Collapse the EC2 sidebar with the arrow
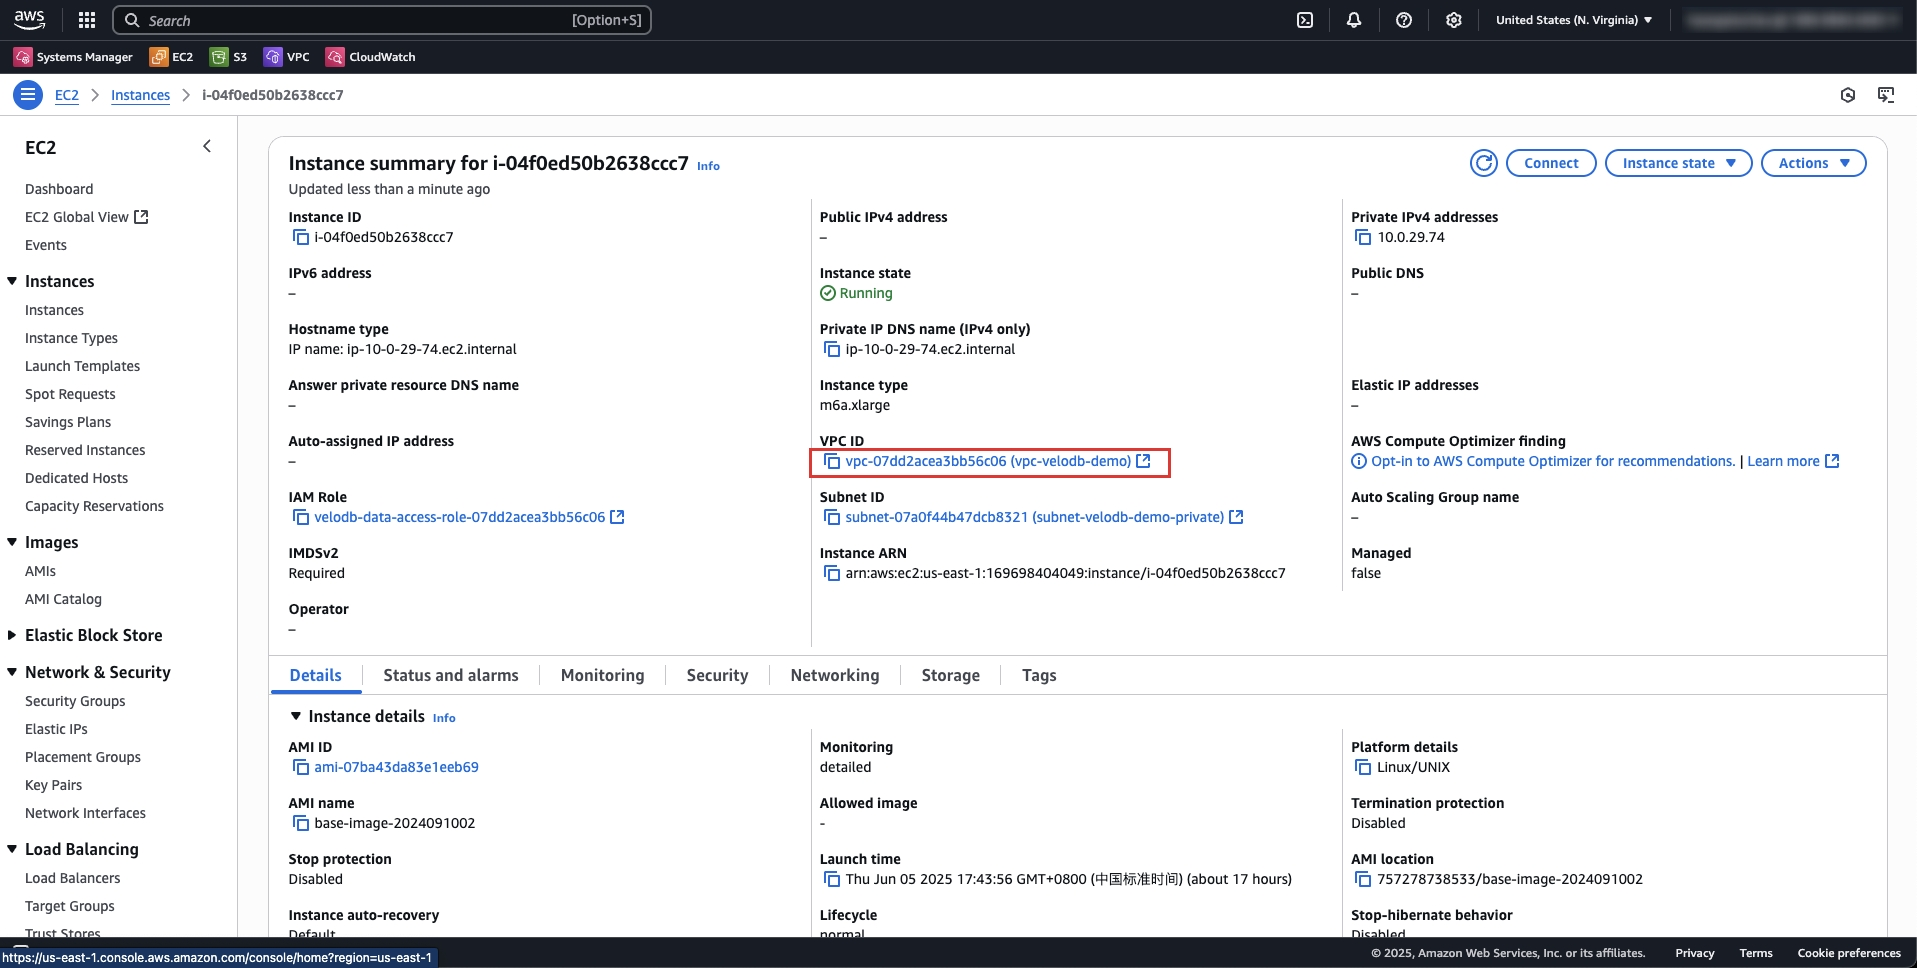Screen dimensions: 1917x968 207,146
